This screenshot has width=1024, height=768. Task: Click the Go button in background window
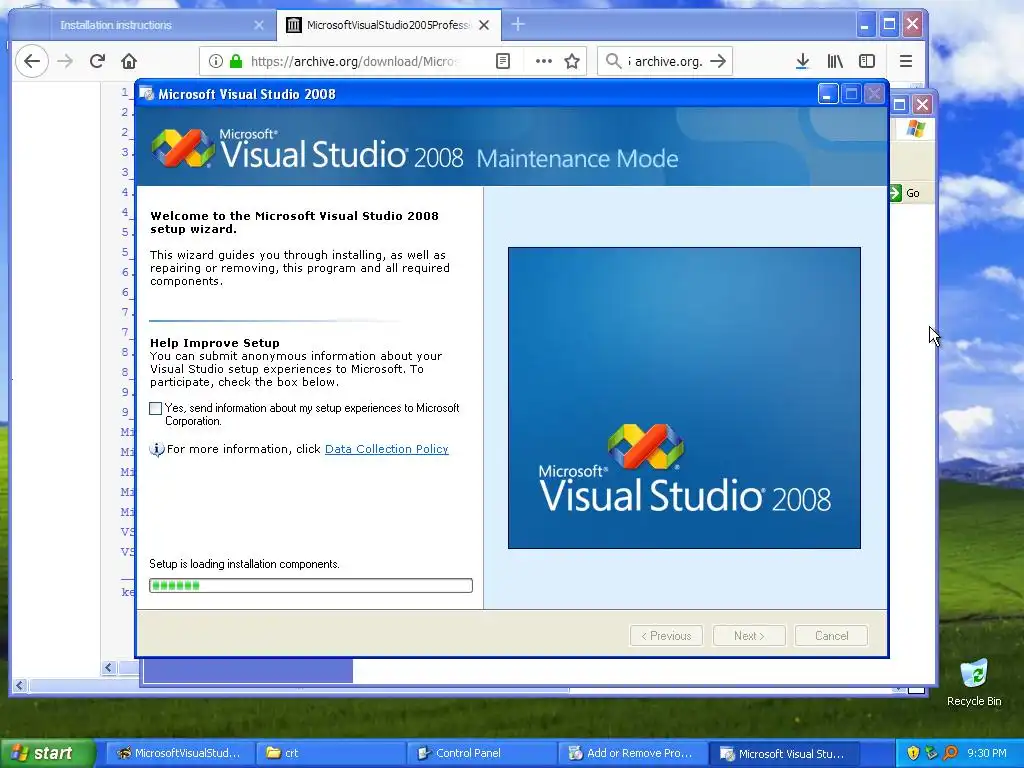pos(905,193)
